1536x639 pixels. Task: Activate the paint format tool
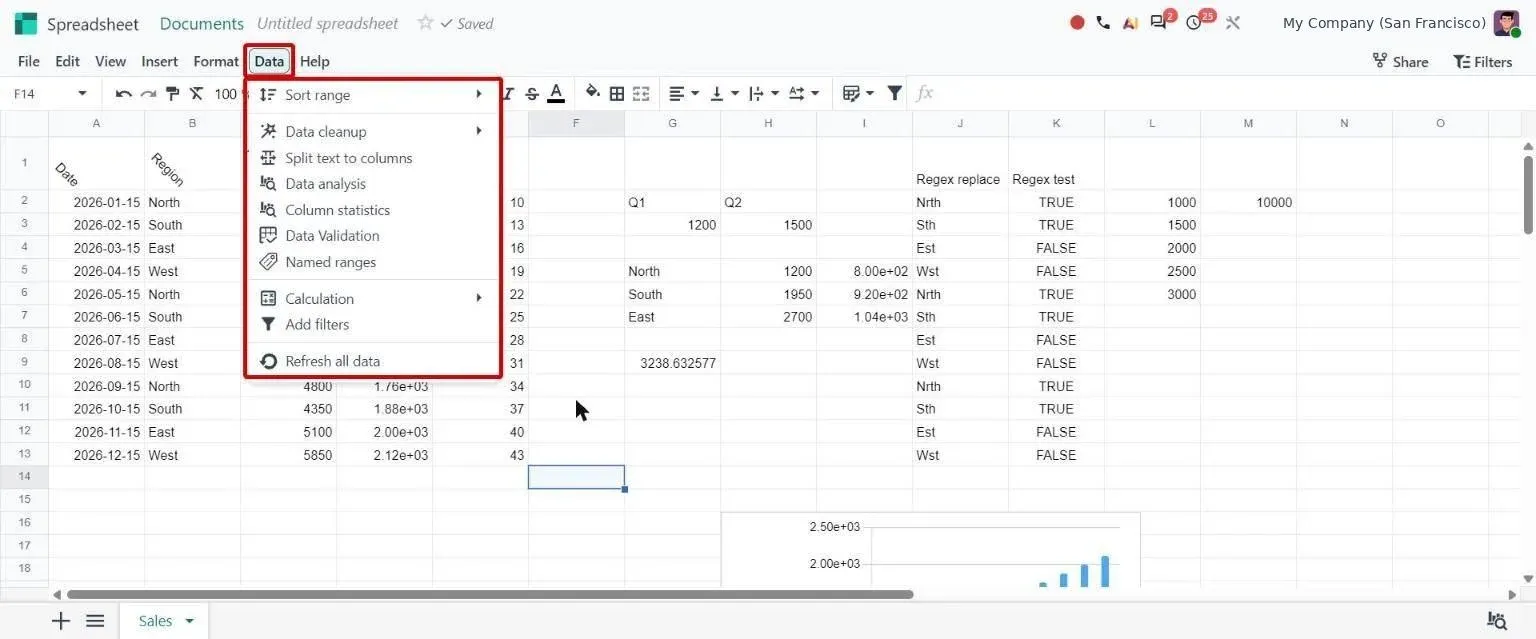pyautogui.click(x=172, y=94)
